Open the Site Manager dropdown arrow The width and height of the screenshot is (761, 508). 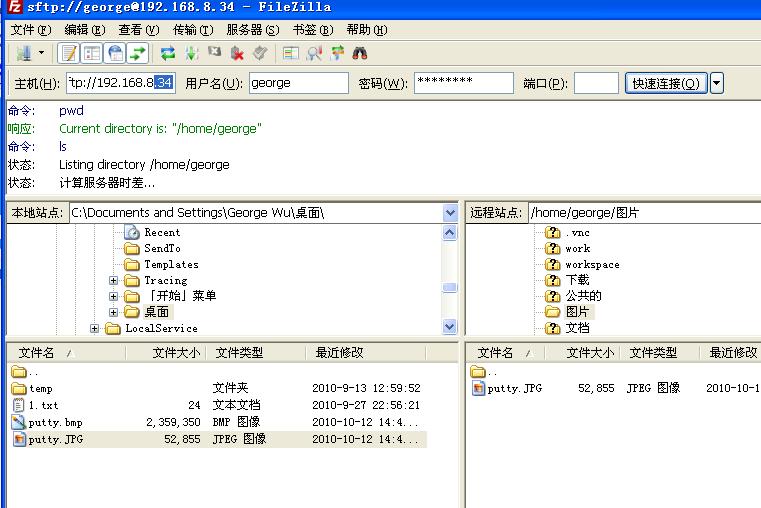coord(41,53)
